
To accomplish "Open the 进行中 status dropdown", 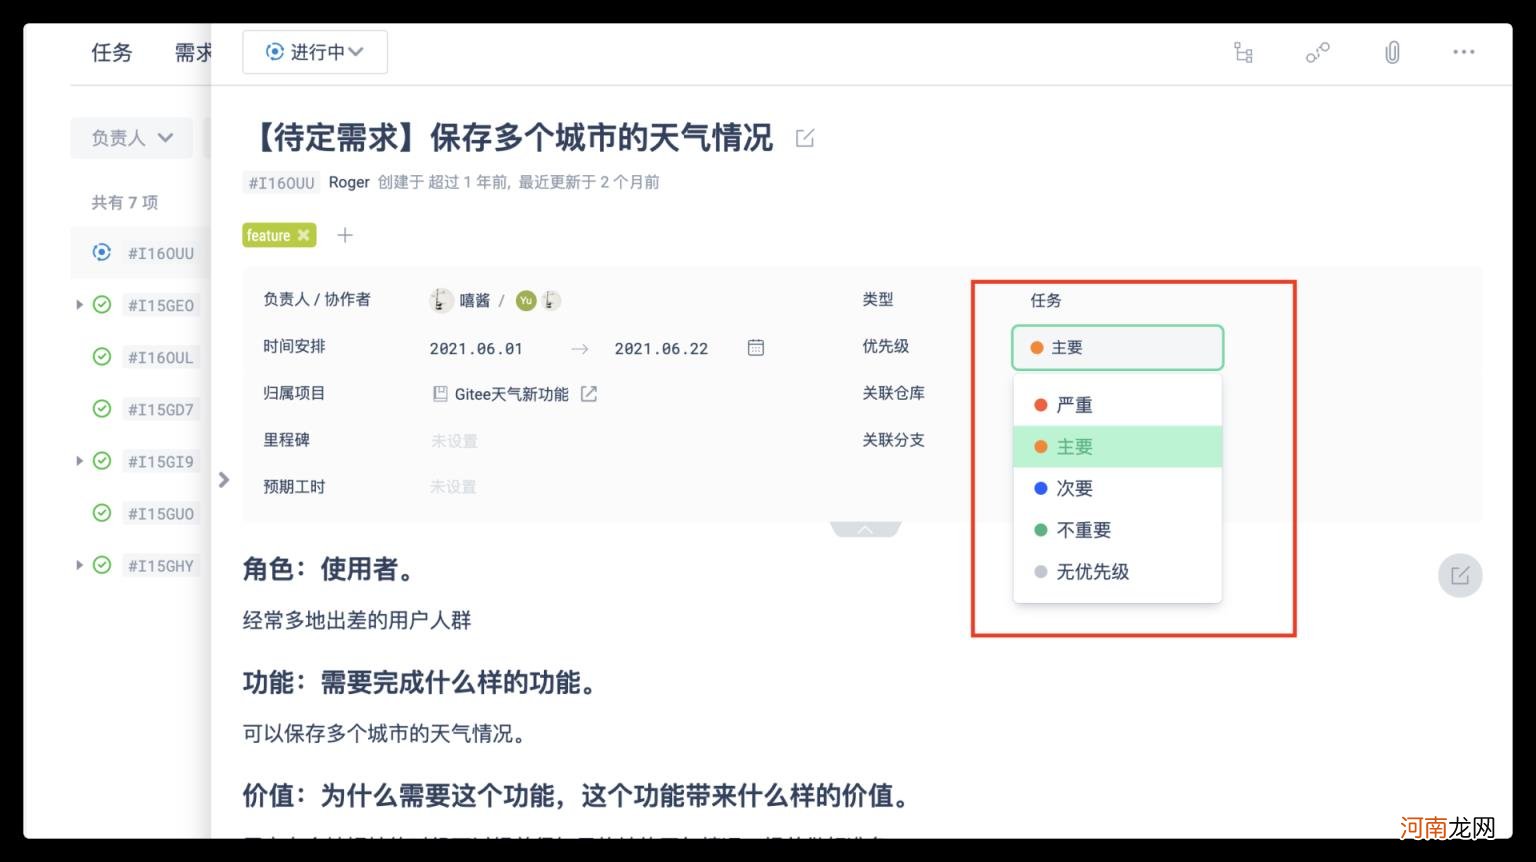I will click(315, 52).
